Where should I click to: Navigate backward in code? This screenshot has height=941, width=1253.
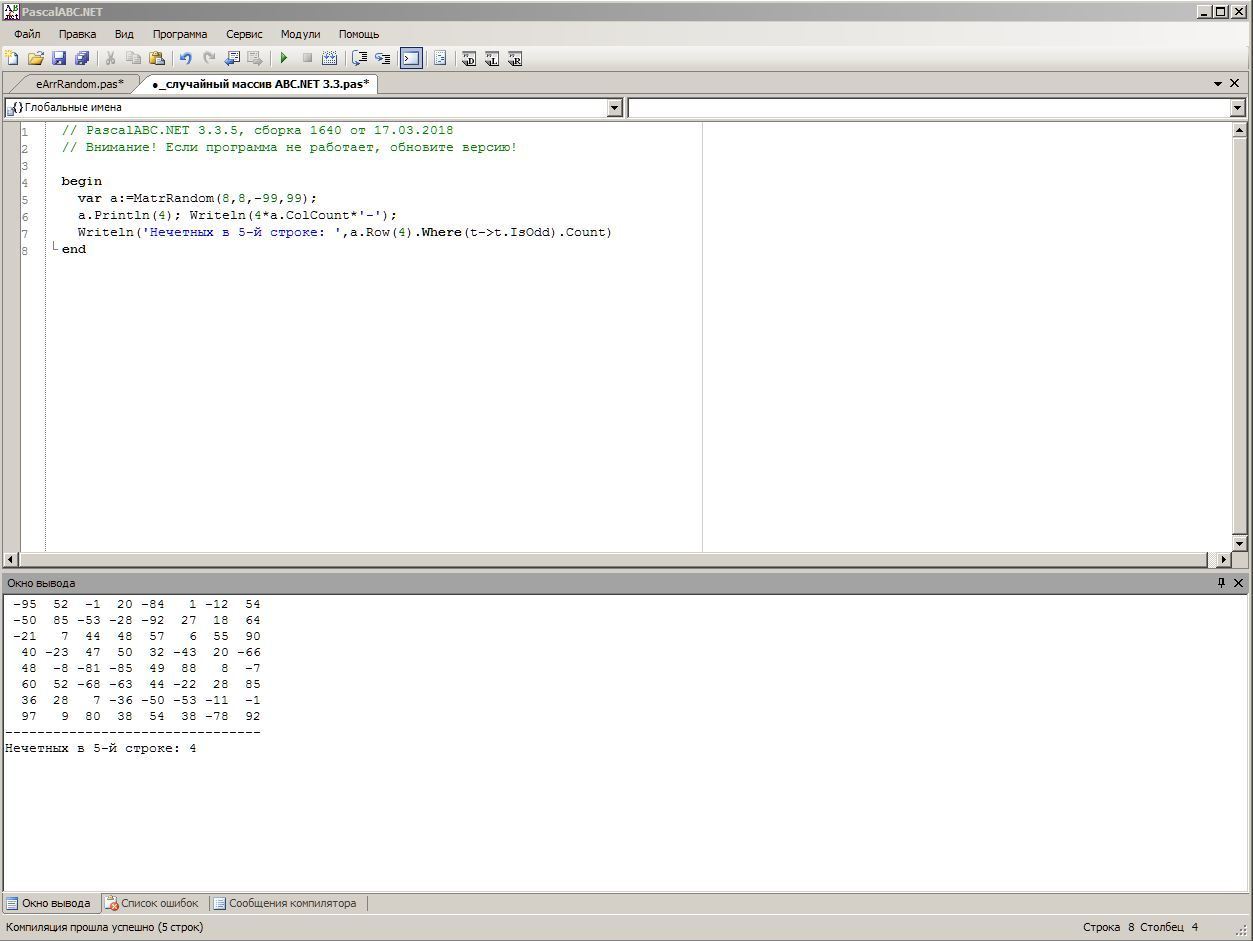click(232, 59)
